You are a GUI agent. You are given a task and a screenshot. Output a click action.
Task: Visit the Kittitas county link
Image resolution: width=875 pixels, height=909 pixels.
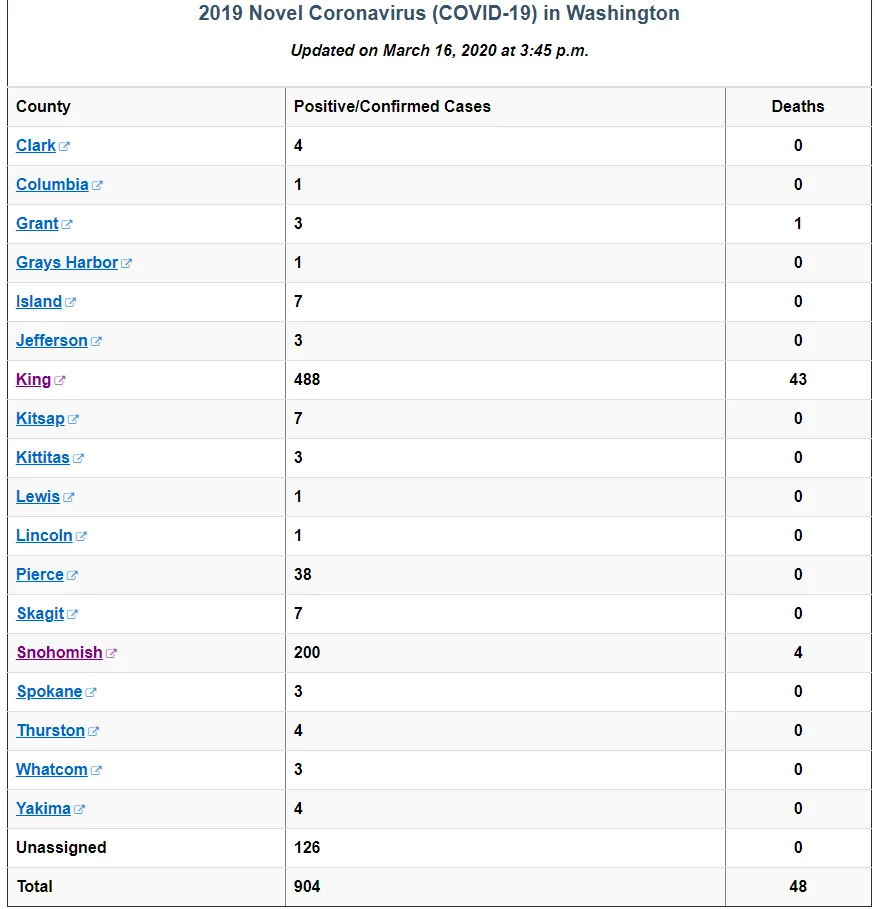pos(43,457)
